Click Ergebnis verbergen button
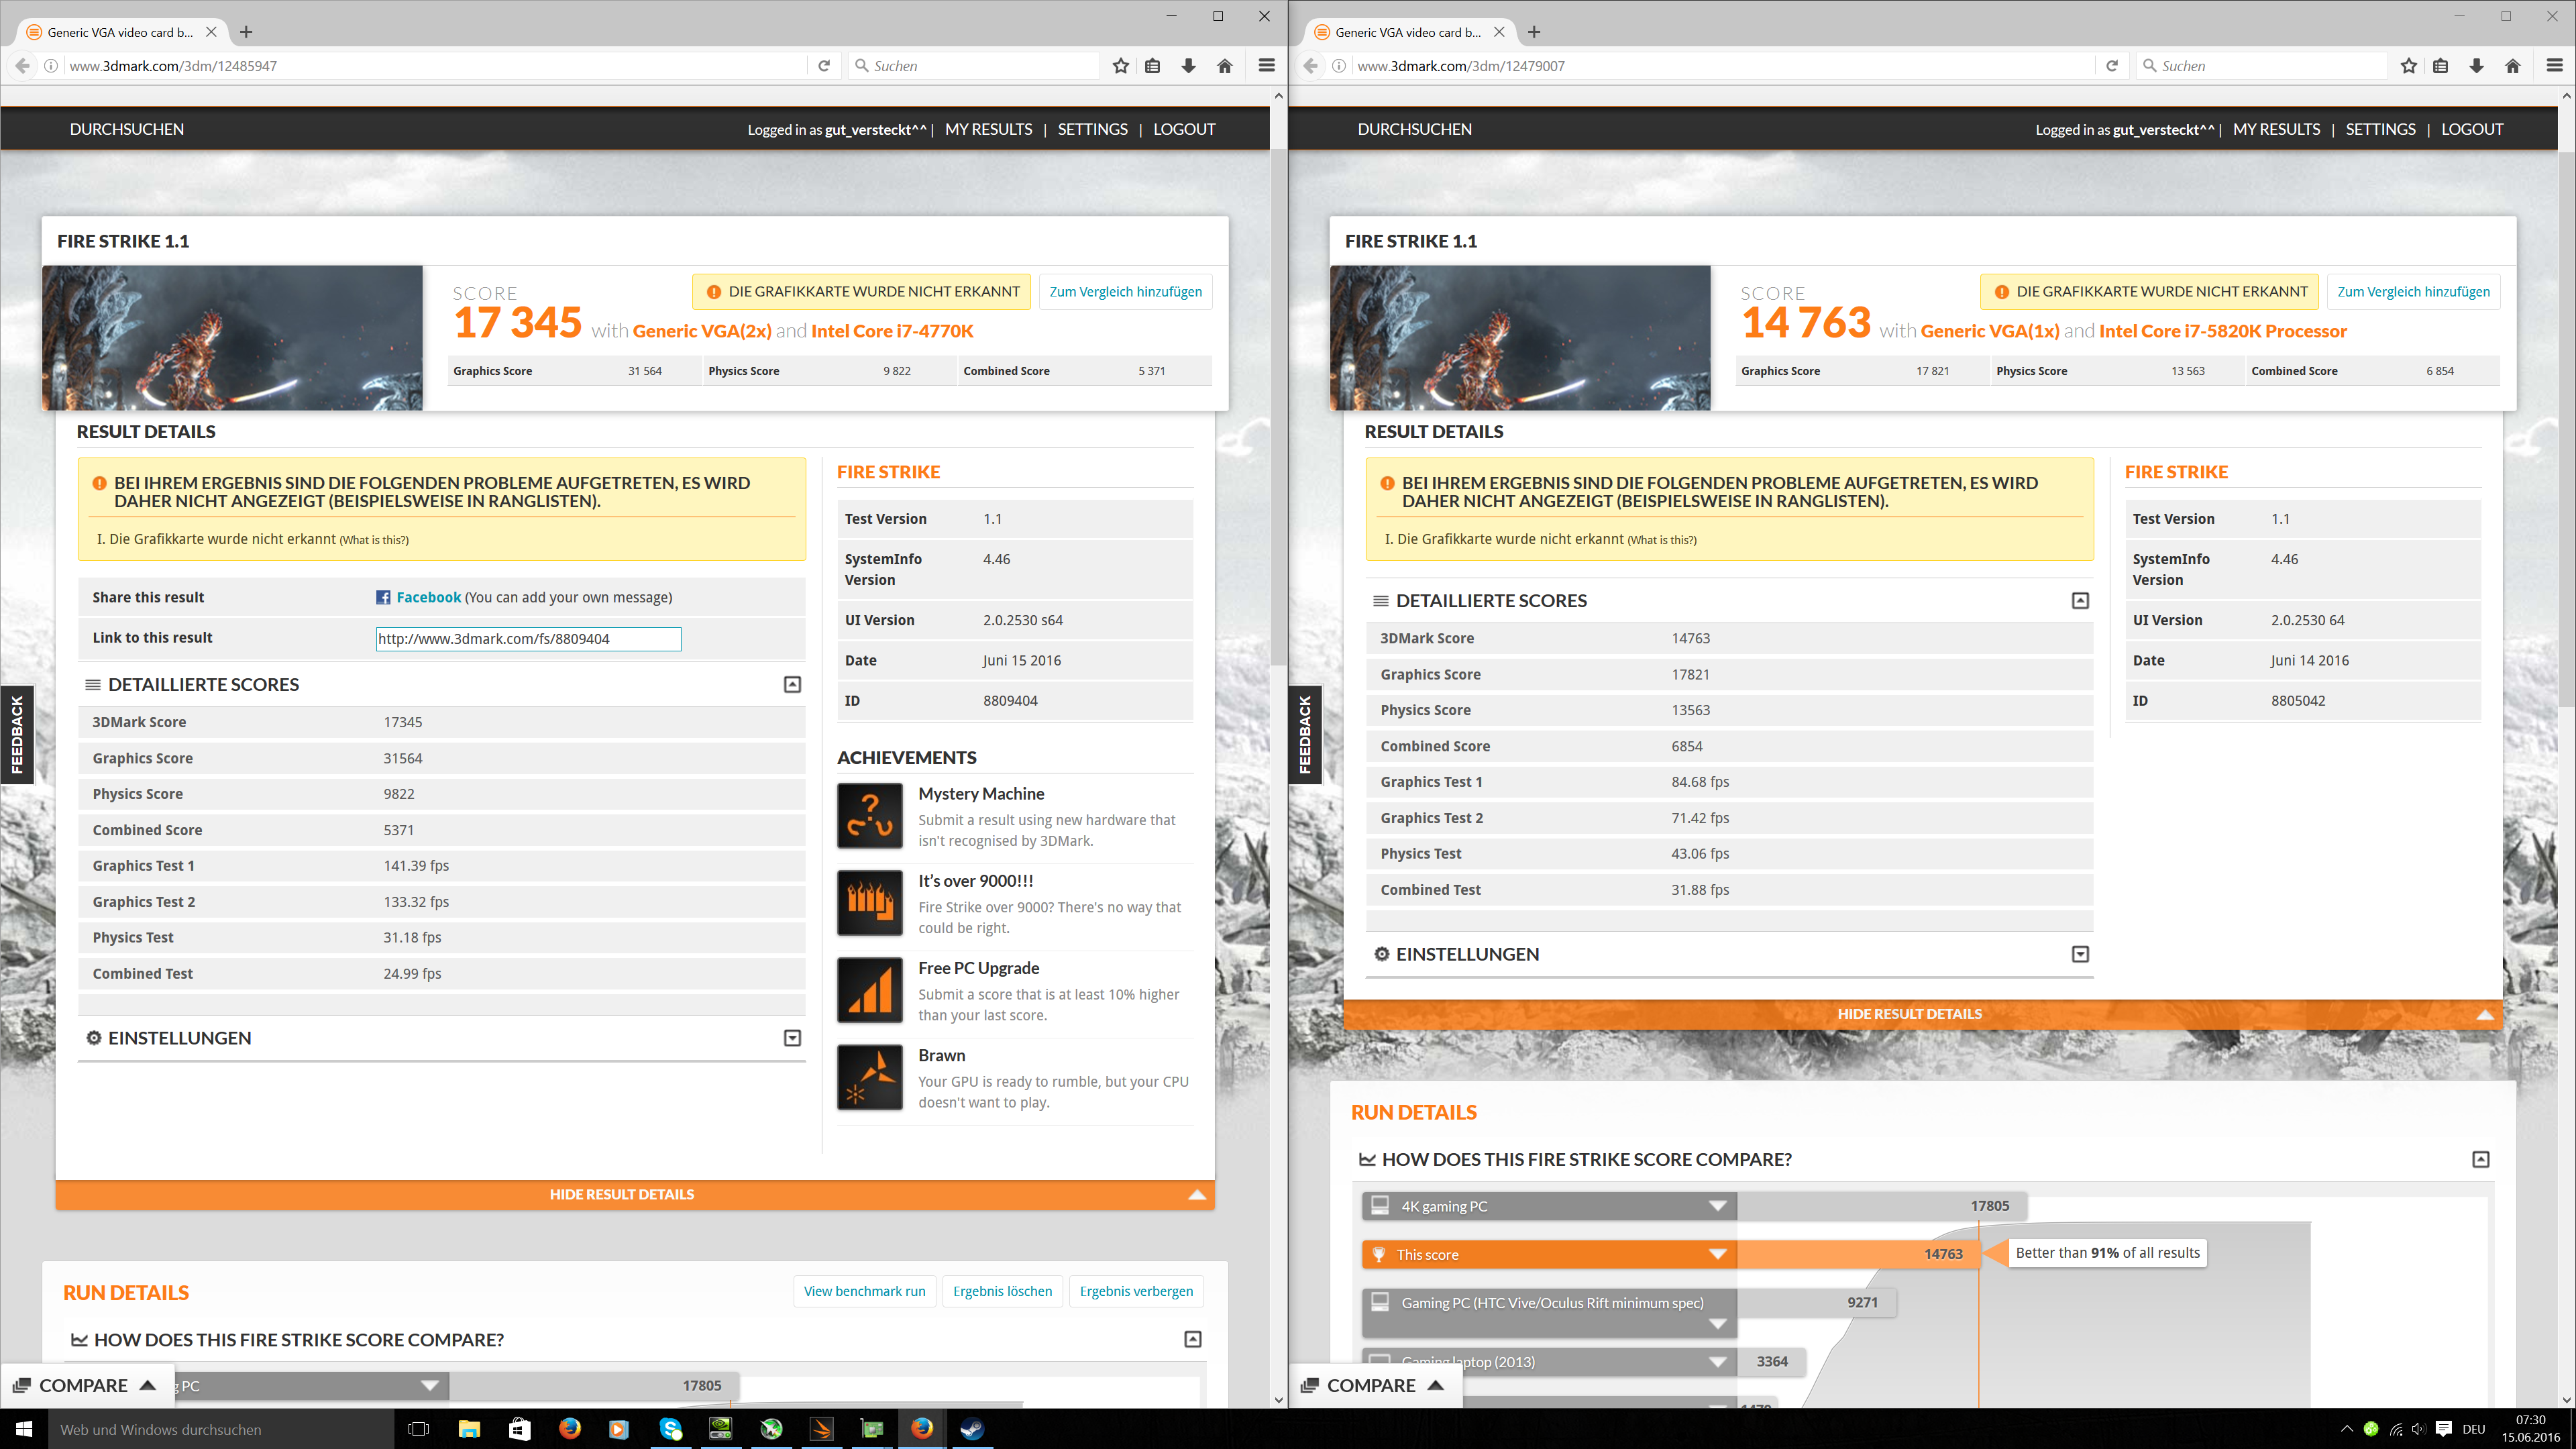2576x1449 pixels. 1137,1291
